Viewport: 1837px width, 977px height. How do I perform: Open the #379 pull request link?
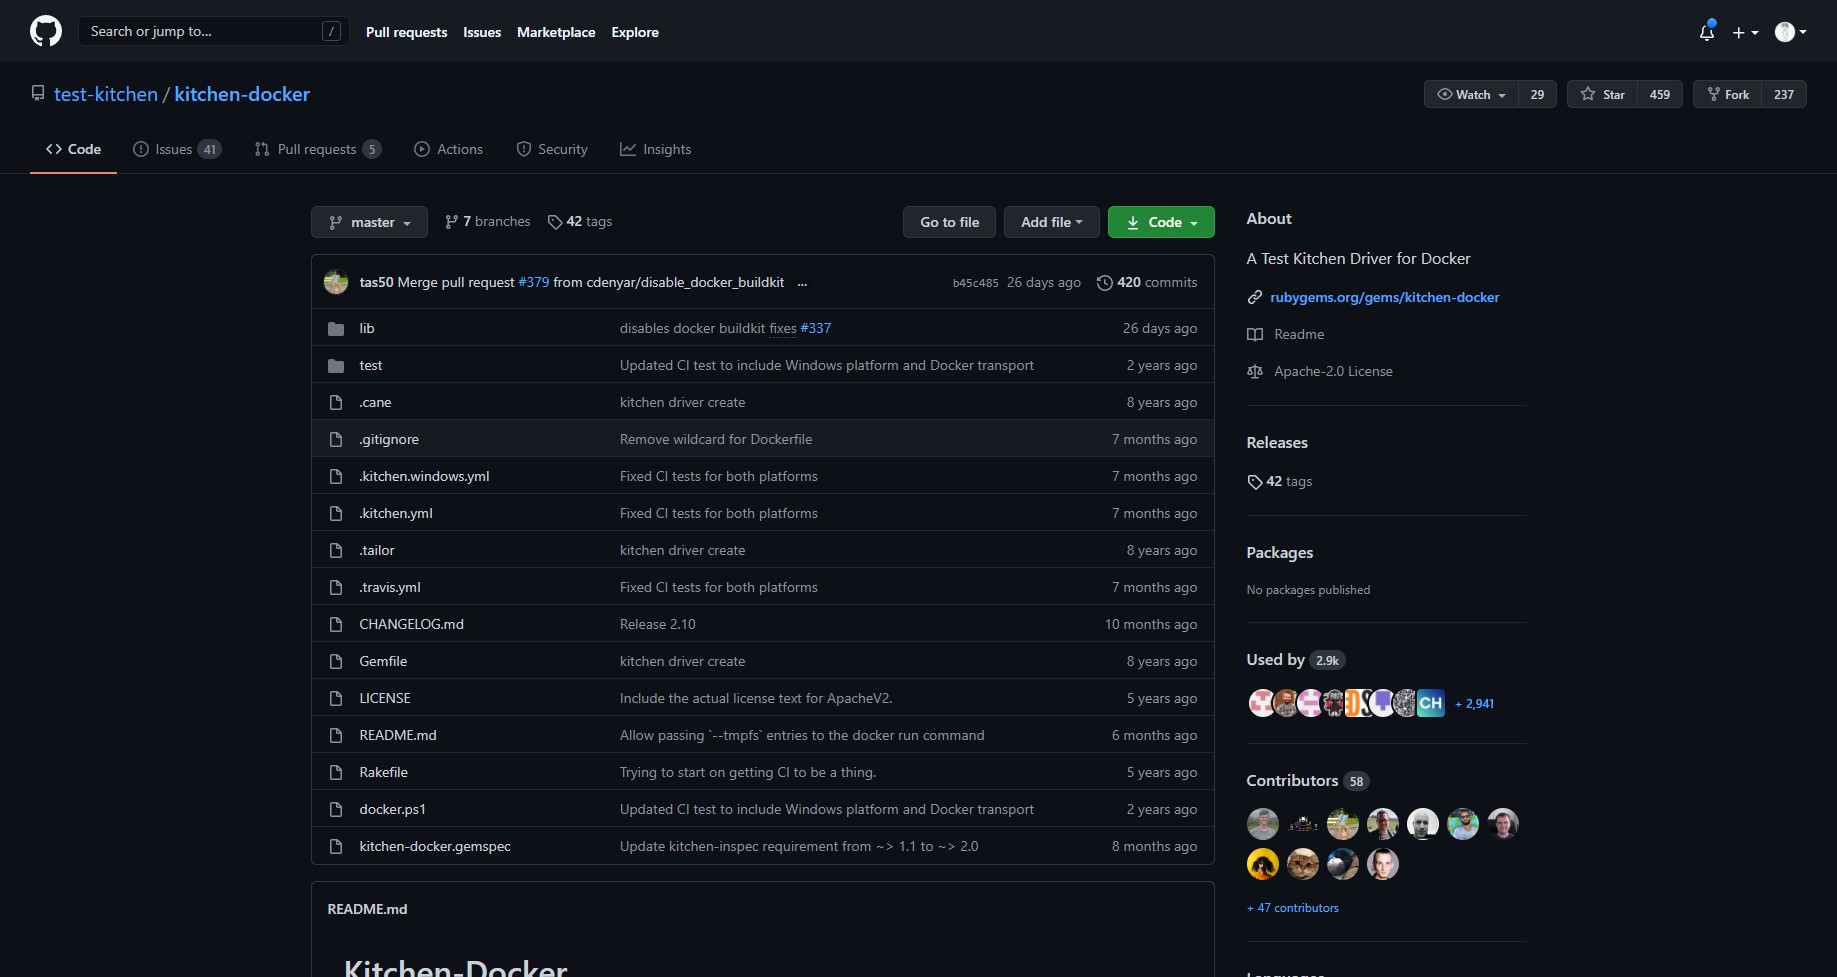click(534, 282)
